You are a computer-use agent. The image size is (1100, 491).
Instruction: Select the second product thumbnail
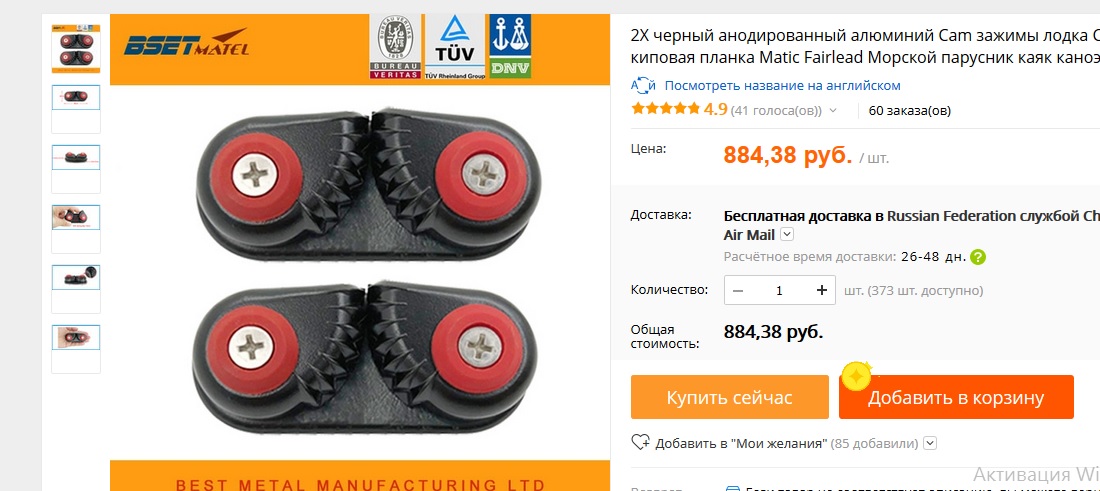click(x=76, y=109)
